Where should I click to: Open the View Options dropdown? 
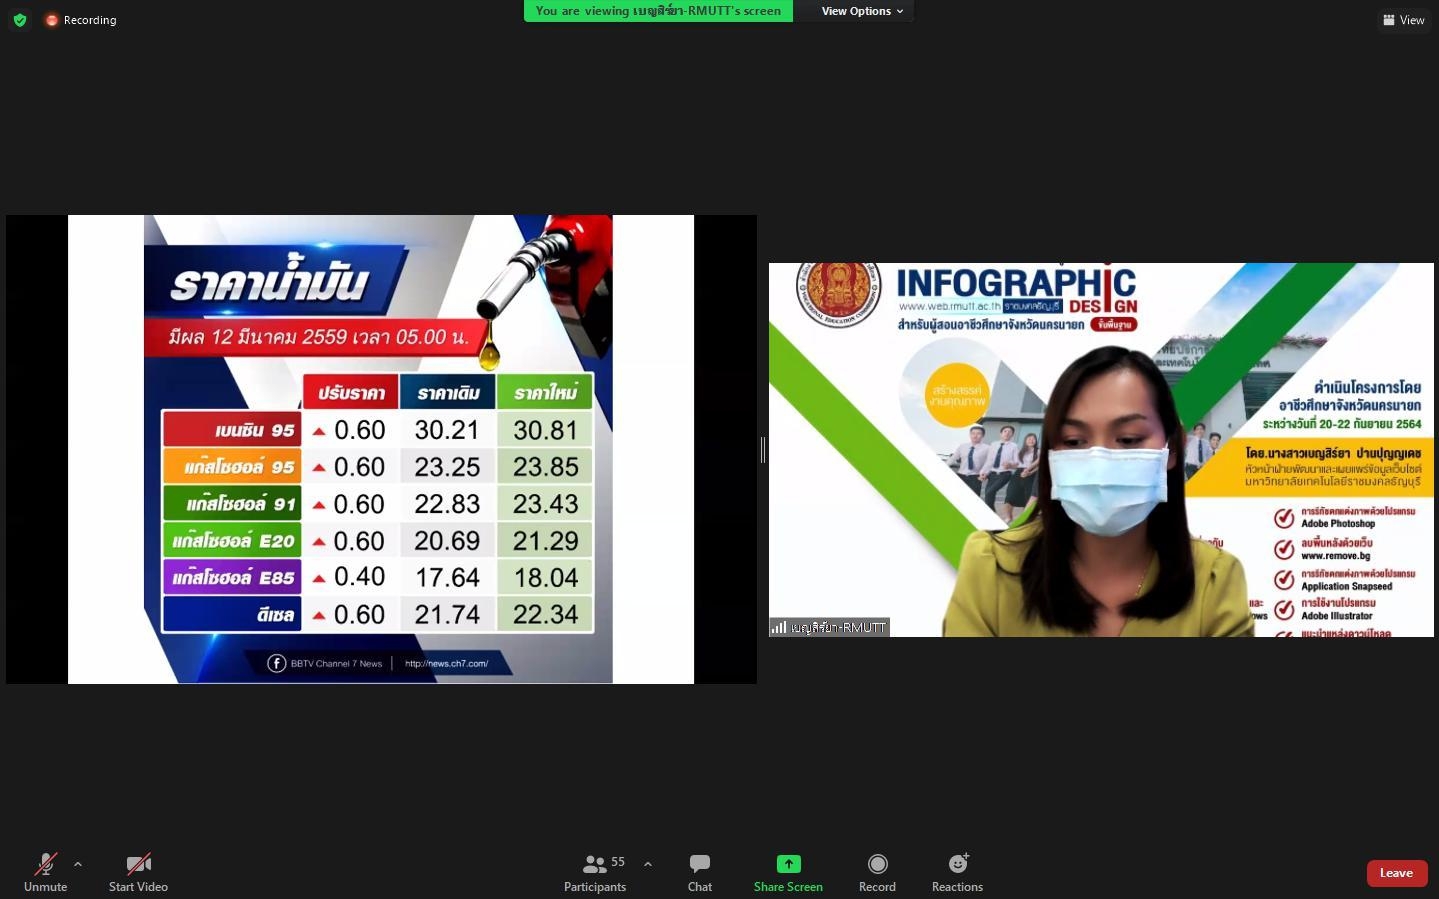tap(862, 11)
